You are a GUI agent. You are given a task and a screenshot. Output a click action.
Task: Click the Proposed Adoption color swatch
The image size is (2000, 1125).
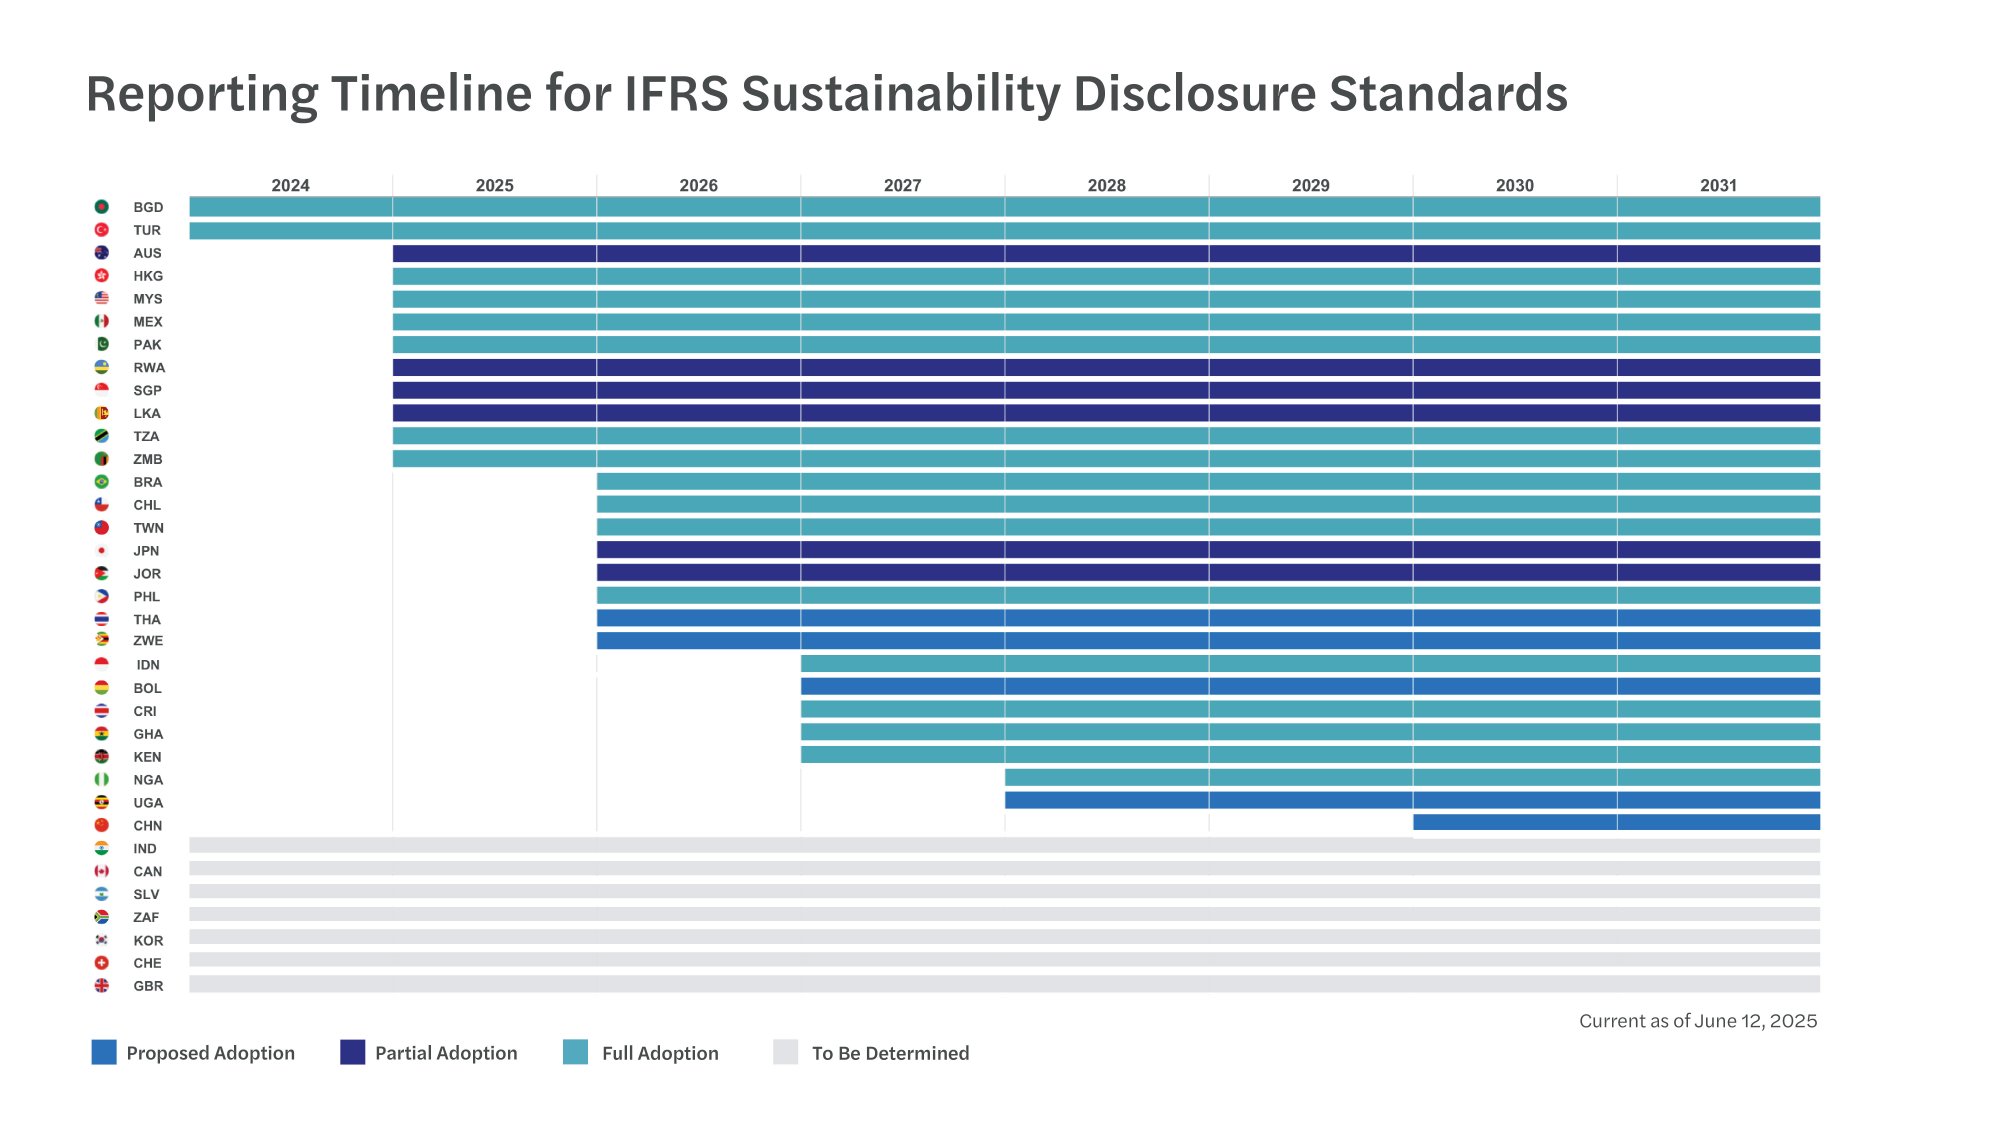103,1053
